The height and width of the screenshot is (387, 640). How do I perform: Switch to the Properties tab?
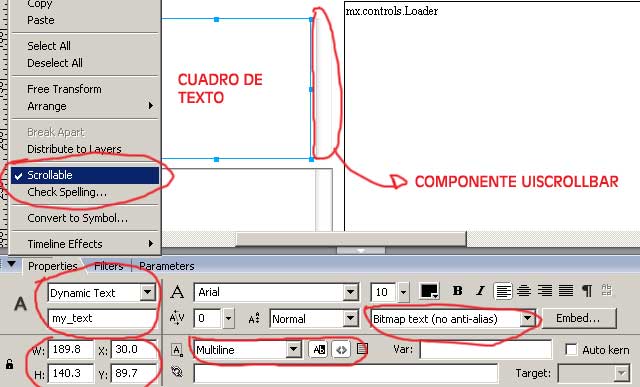tap(53, 266)
